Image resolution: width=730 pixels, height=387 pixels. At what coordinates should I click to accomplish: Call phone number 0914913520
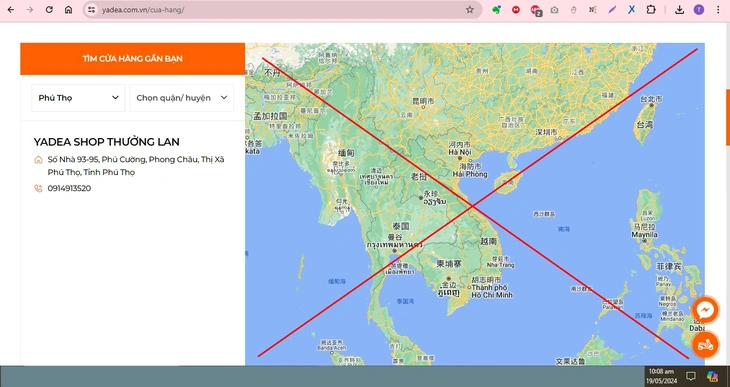click(x=69, y=188)
